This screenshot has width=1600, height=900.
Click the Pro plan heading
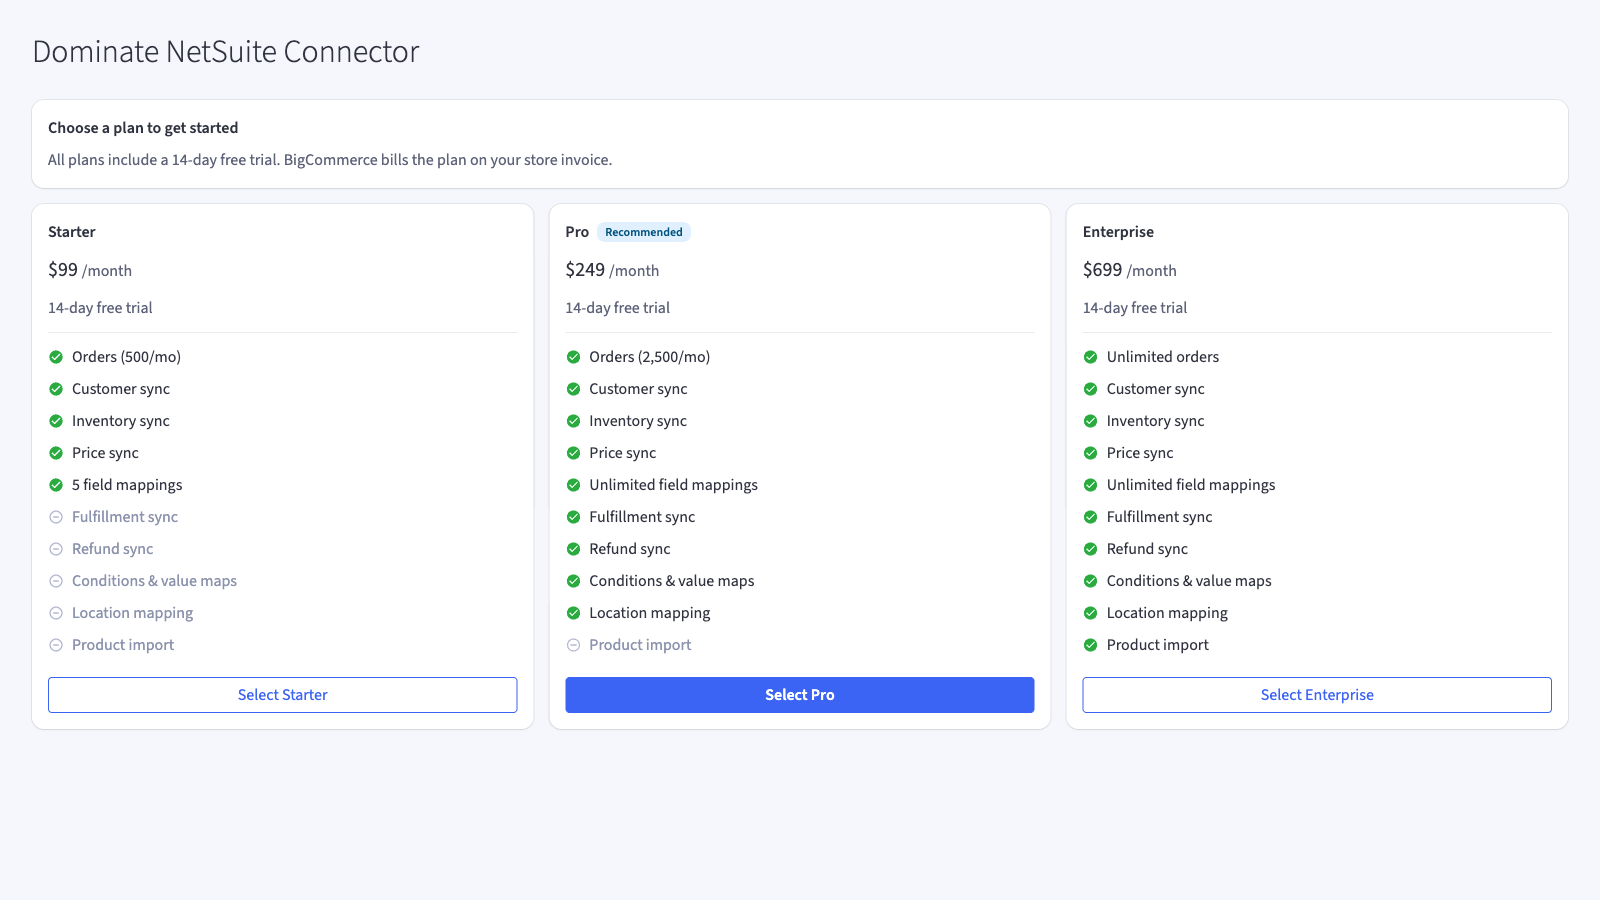(x=577, y=232)
